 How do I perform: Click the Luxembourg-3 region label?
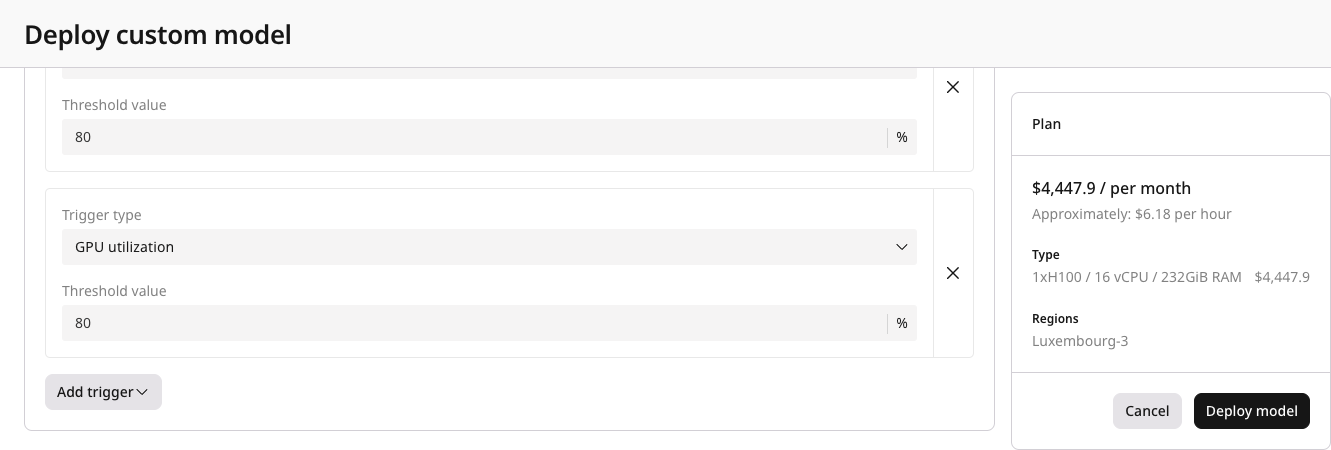(1080, 341)
